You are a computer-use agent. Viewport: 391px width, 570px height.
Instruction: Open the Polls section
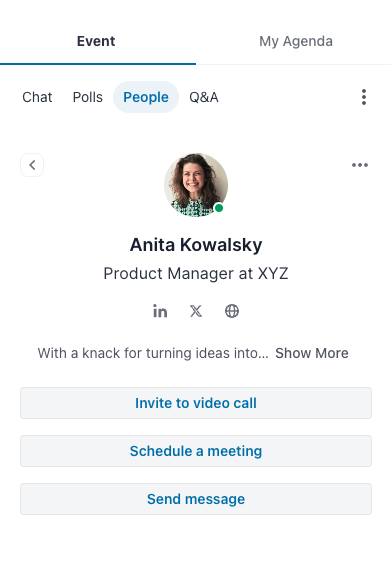point(88,97)
